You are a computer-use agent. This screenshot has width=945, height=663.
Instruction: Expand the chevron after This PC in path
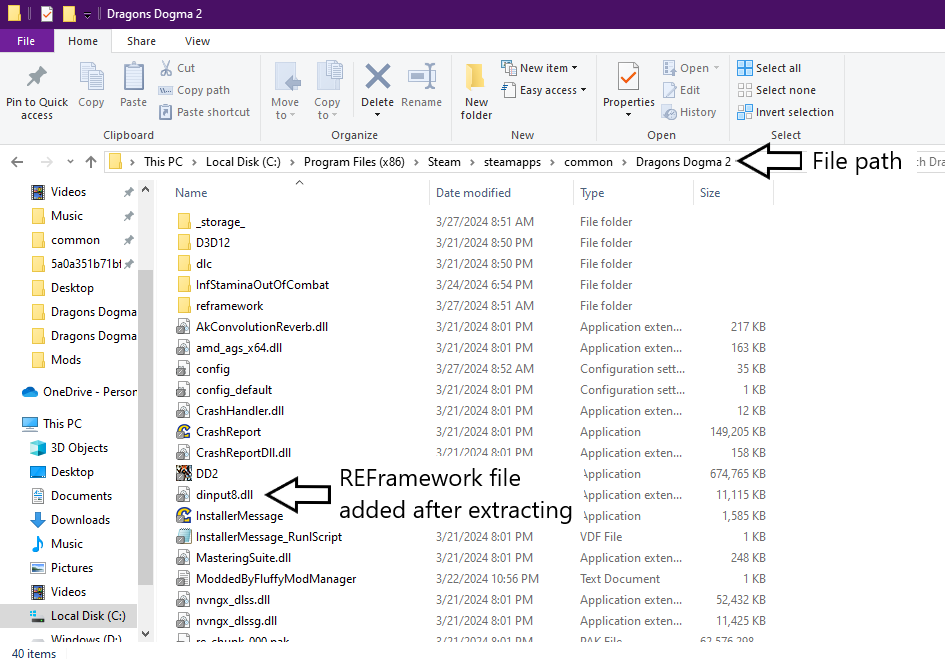click(x=195, y=162)
